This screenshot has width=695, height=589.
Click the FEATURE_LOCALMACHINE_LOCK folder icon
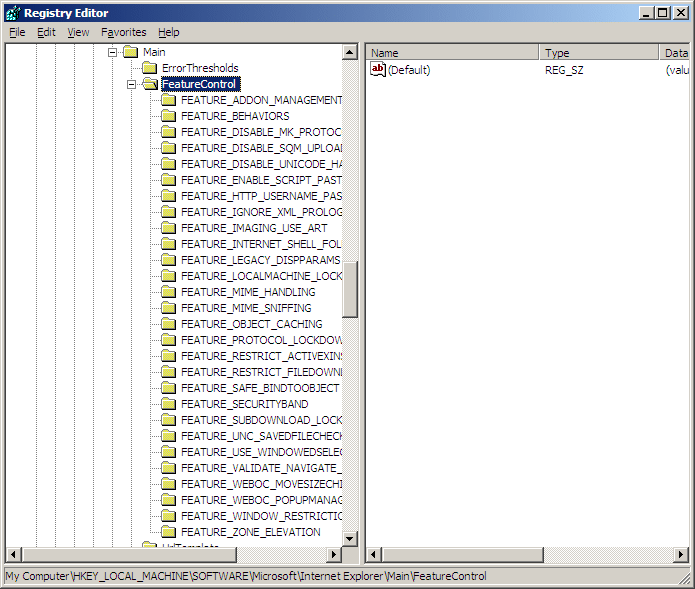pyautogui.click(x=169, y=276)
